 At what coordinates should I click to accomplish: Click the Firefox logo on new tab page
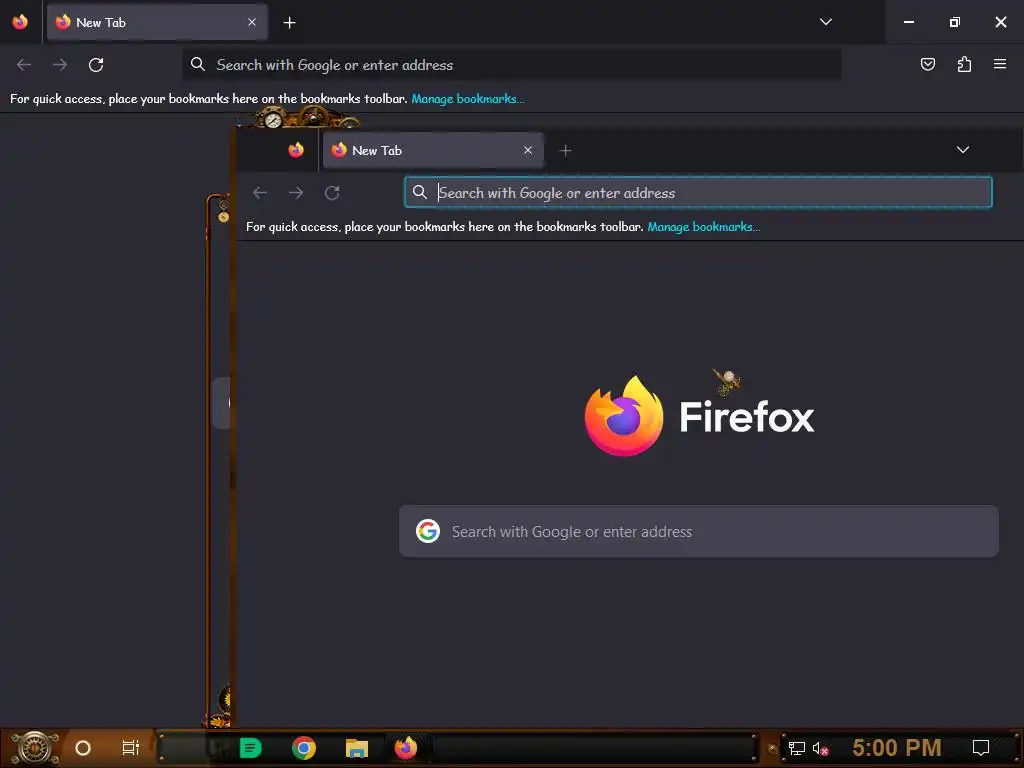click(x=699, y=416)
